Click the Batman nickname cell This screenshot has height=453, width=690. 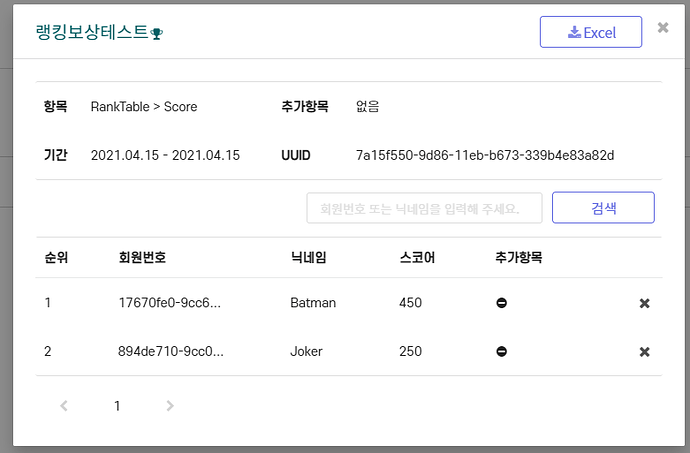pyautogui.click(x=313, y=302)
